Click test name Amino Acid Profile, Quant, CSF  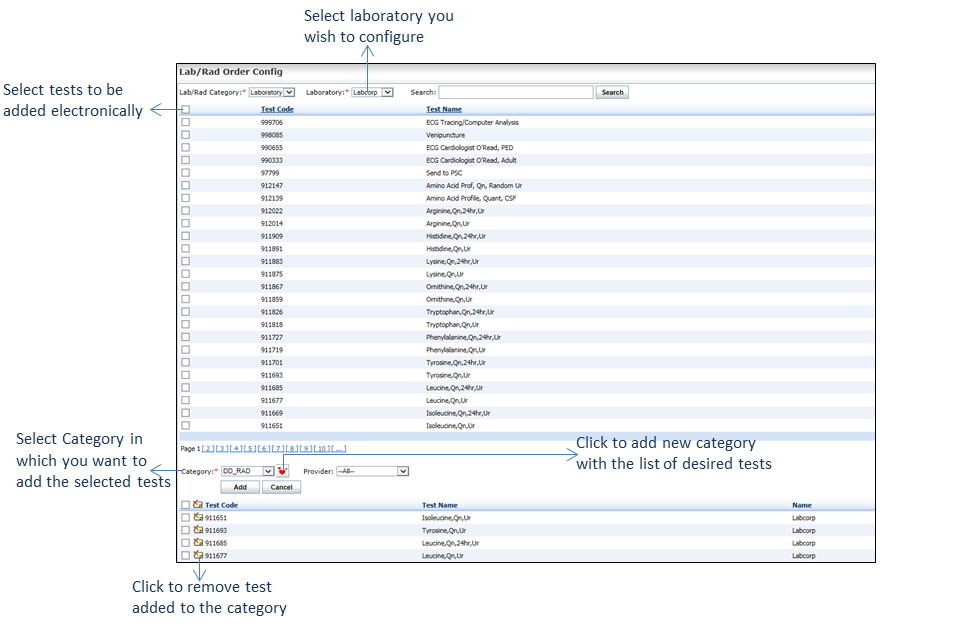[471, 198]
